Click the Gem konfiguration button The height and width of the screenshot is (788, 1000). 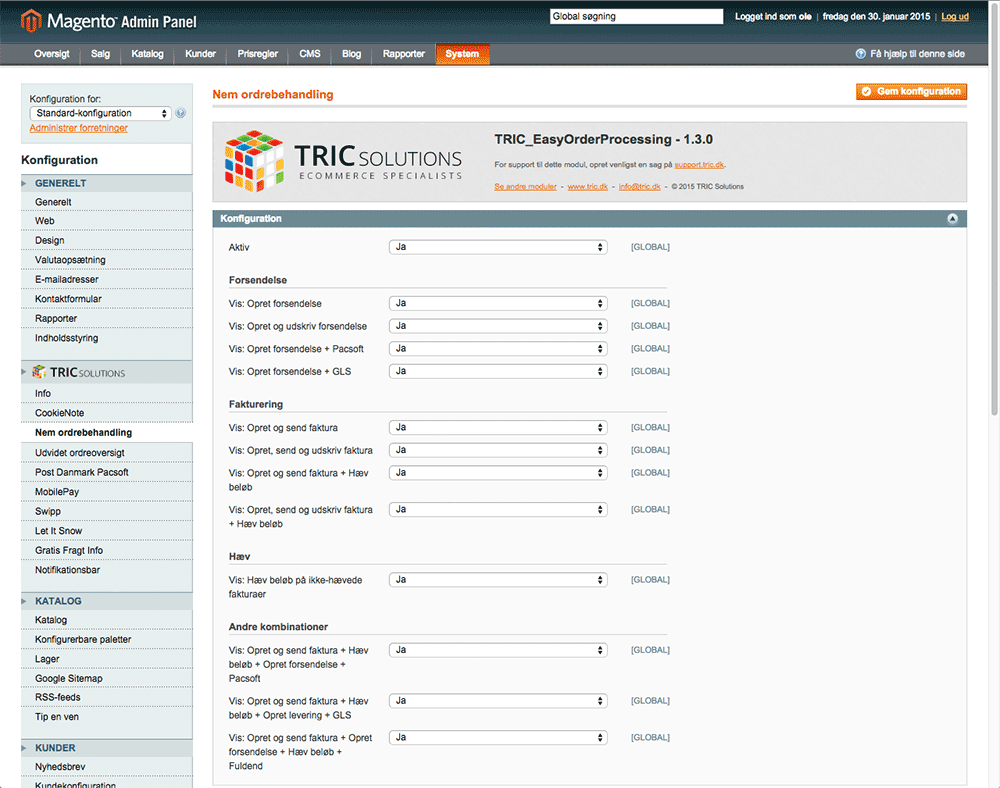tap(911, 91)
